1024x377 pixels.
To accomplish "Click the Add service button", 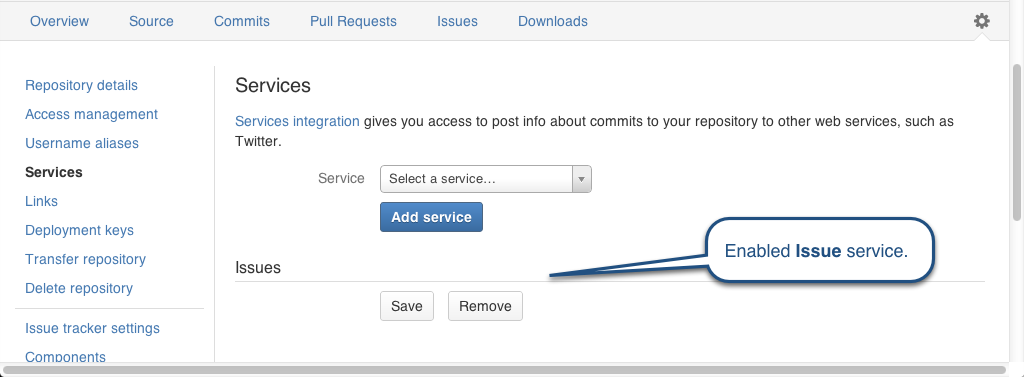I will coord(431,217).
